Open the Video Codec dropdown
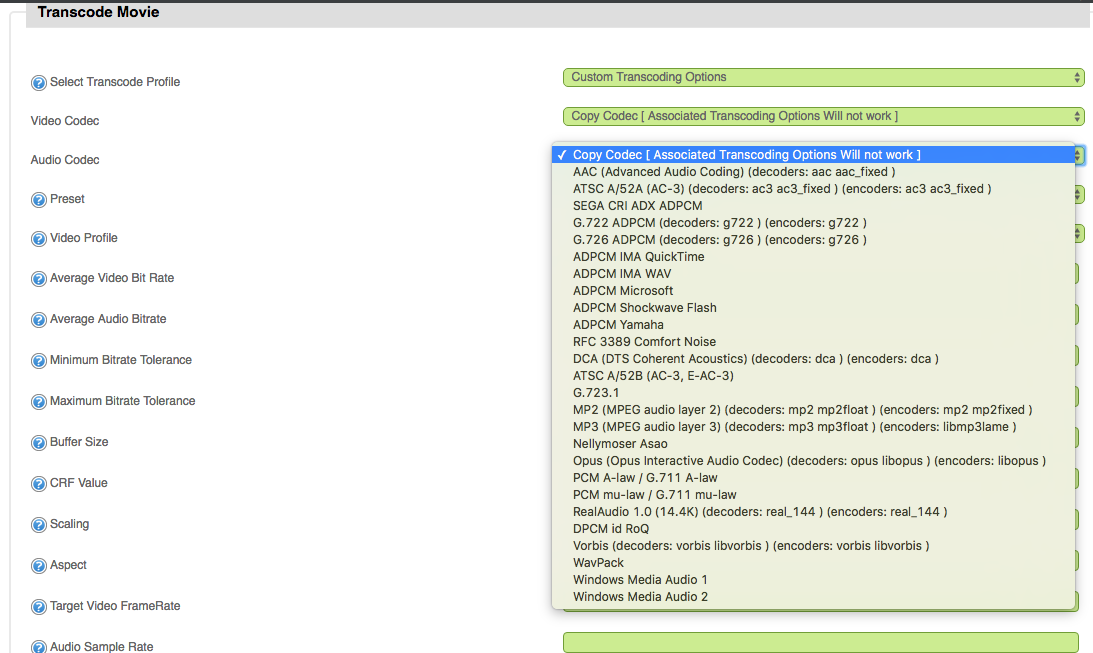 click(x=823, y=116)
